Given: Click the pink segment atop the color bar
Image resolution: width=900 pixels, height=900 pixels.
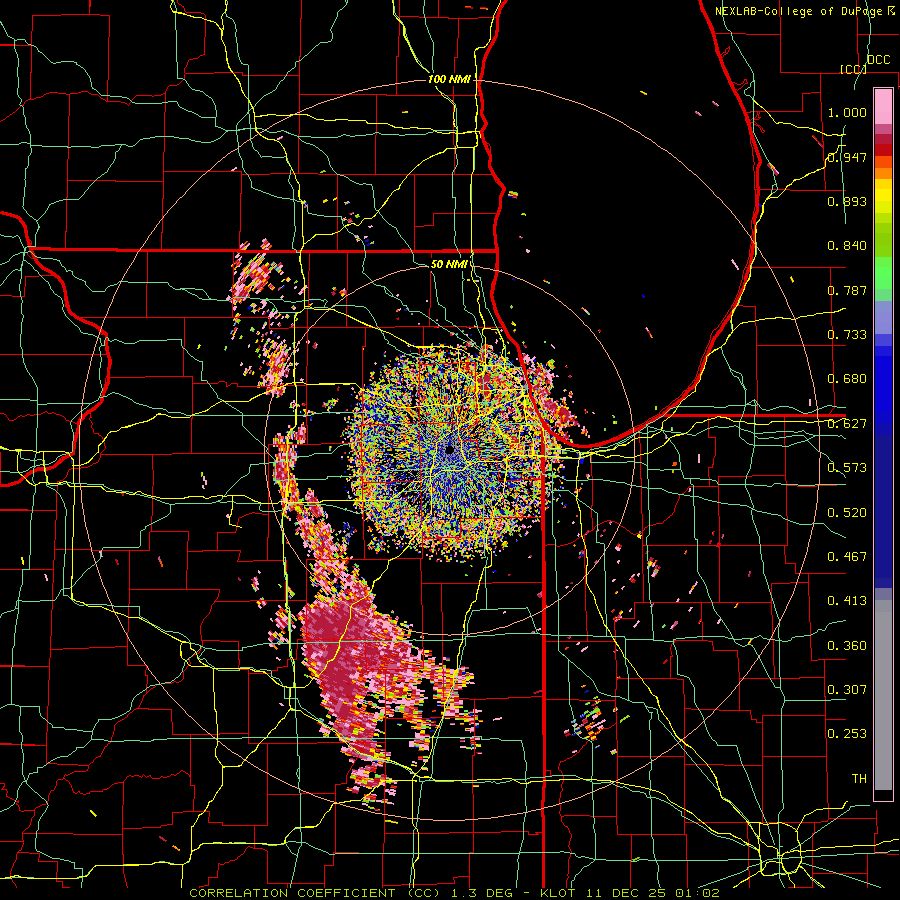Looking at the screenshot, I should [x=883, y=107].
